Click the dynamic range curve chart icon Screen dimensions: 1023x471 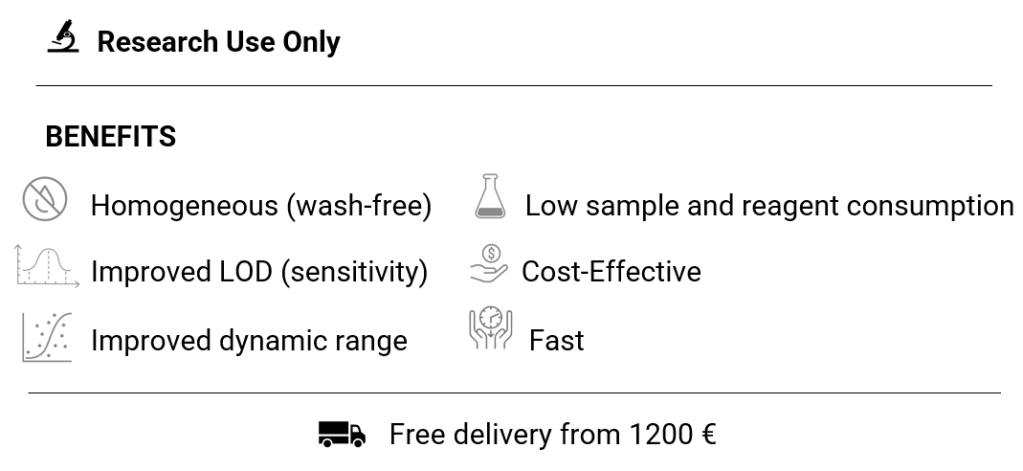47,336
